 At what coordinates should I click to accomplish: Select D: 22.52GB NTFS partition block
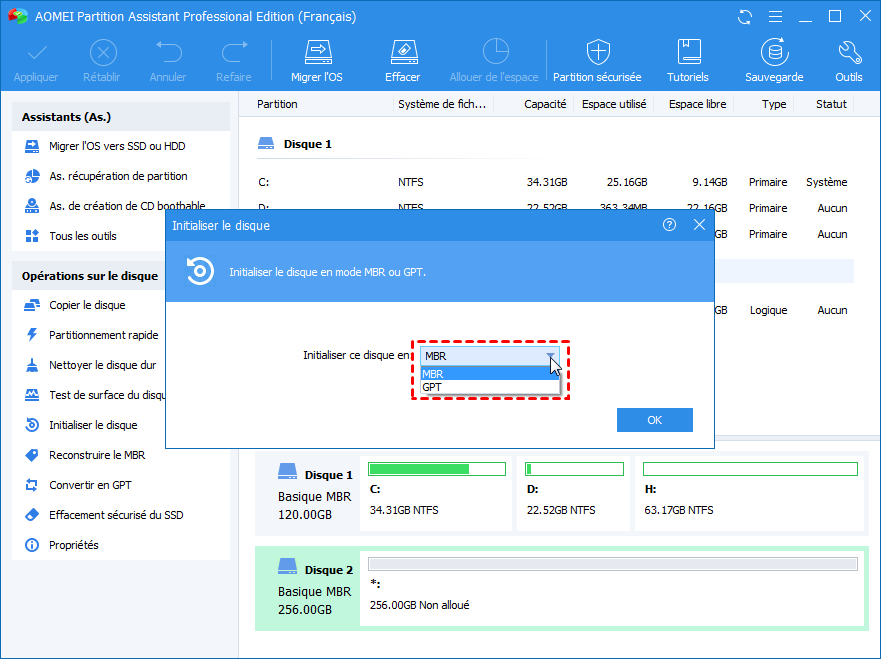(x=574, y=493)
